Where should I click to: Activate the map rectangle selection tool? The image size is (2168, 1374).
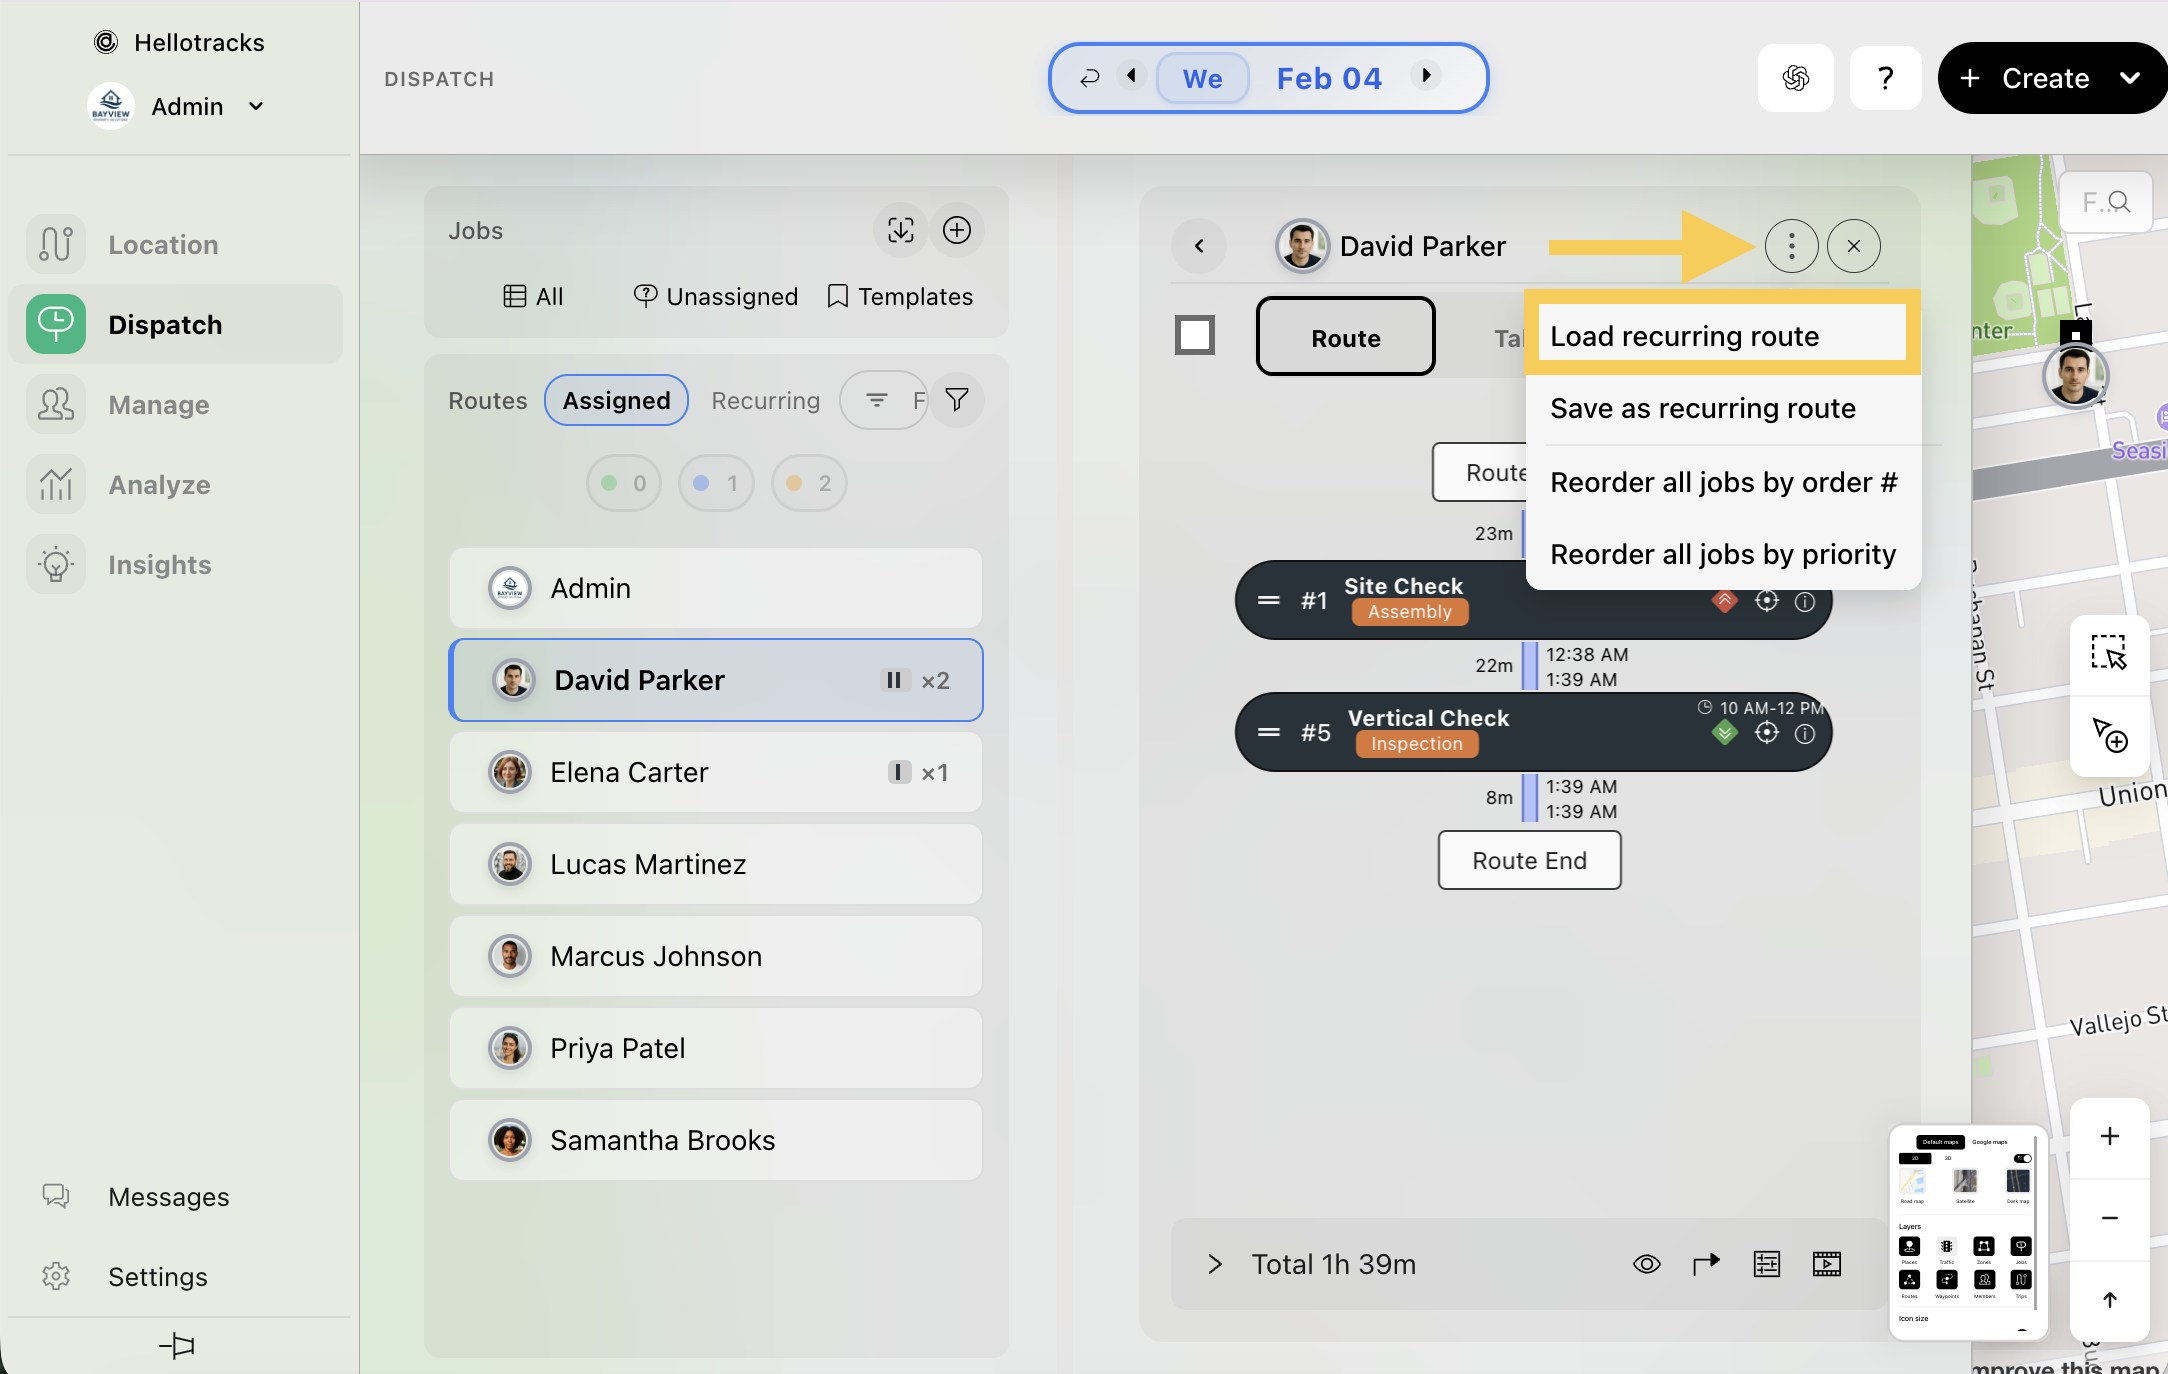(2109, 654)
